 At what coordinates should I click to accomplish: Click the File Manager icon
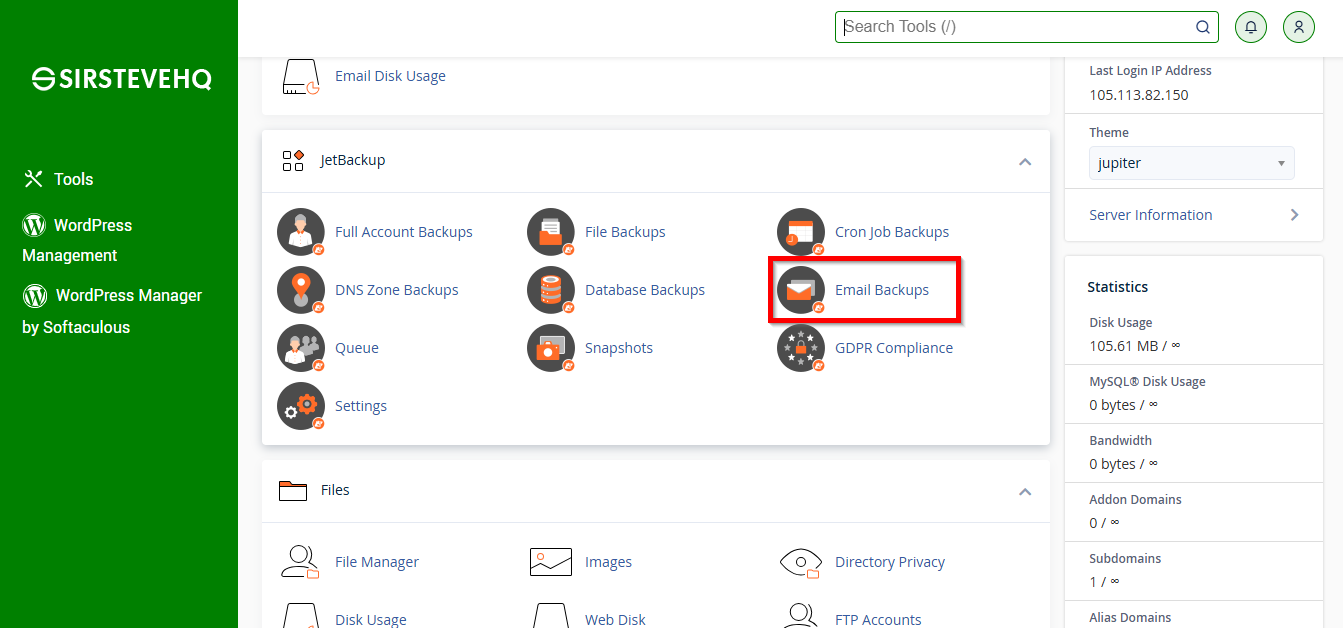pyautogui.click(x=300, y=562)
